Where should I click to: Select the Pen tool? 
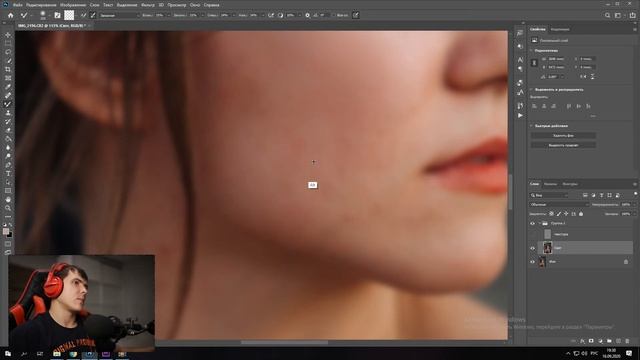(x=8, y=165)
